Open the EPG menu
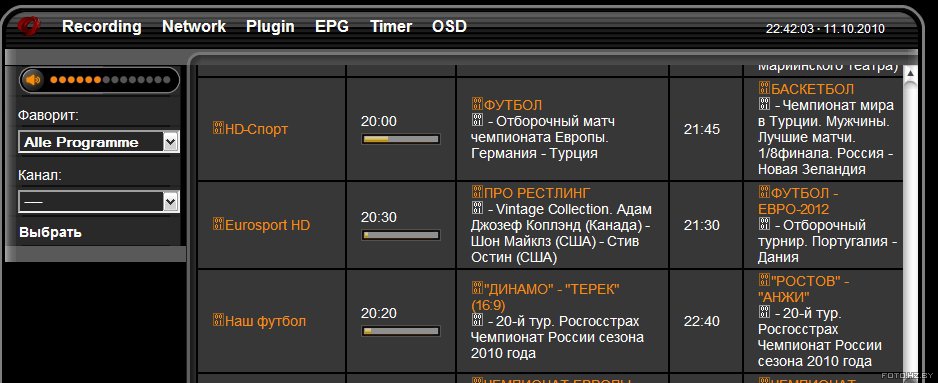Viewport: 938px width, 383px height. click(x=332, y=26)
